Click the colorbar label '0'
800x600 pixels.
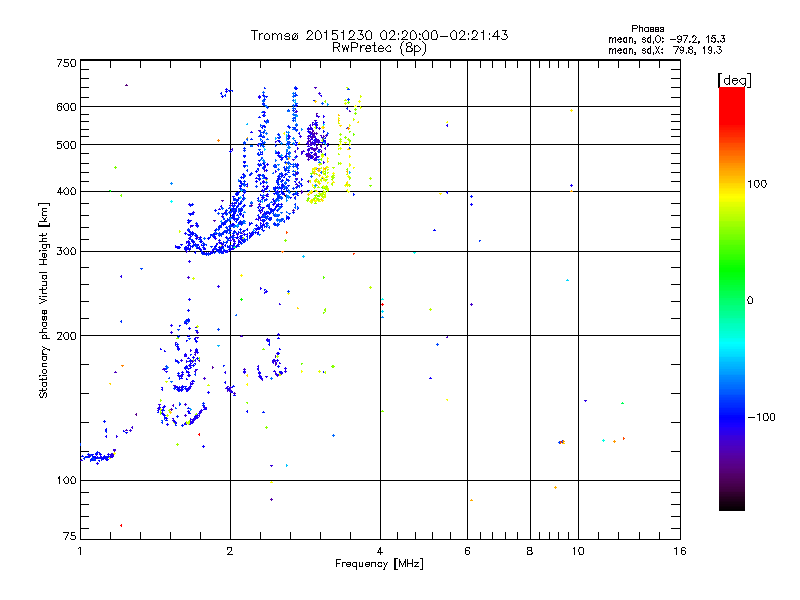pyautogui.click(x=750, y=301)
